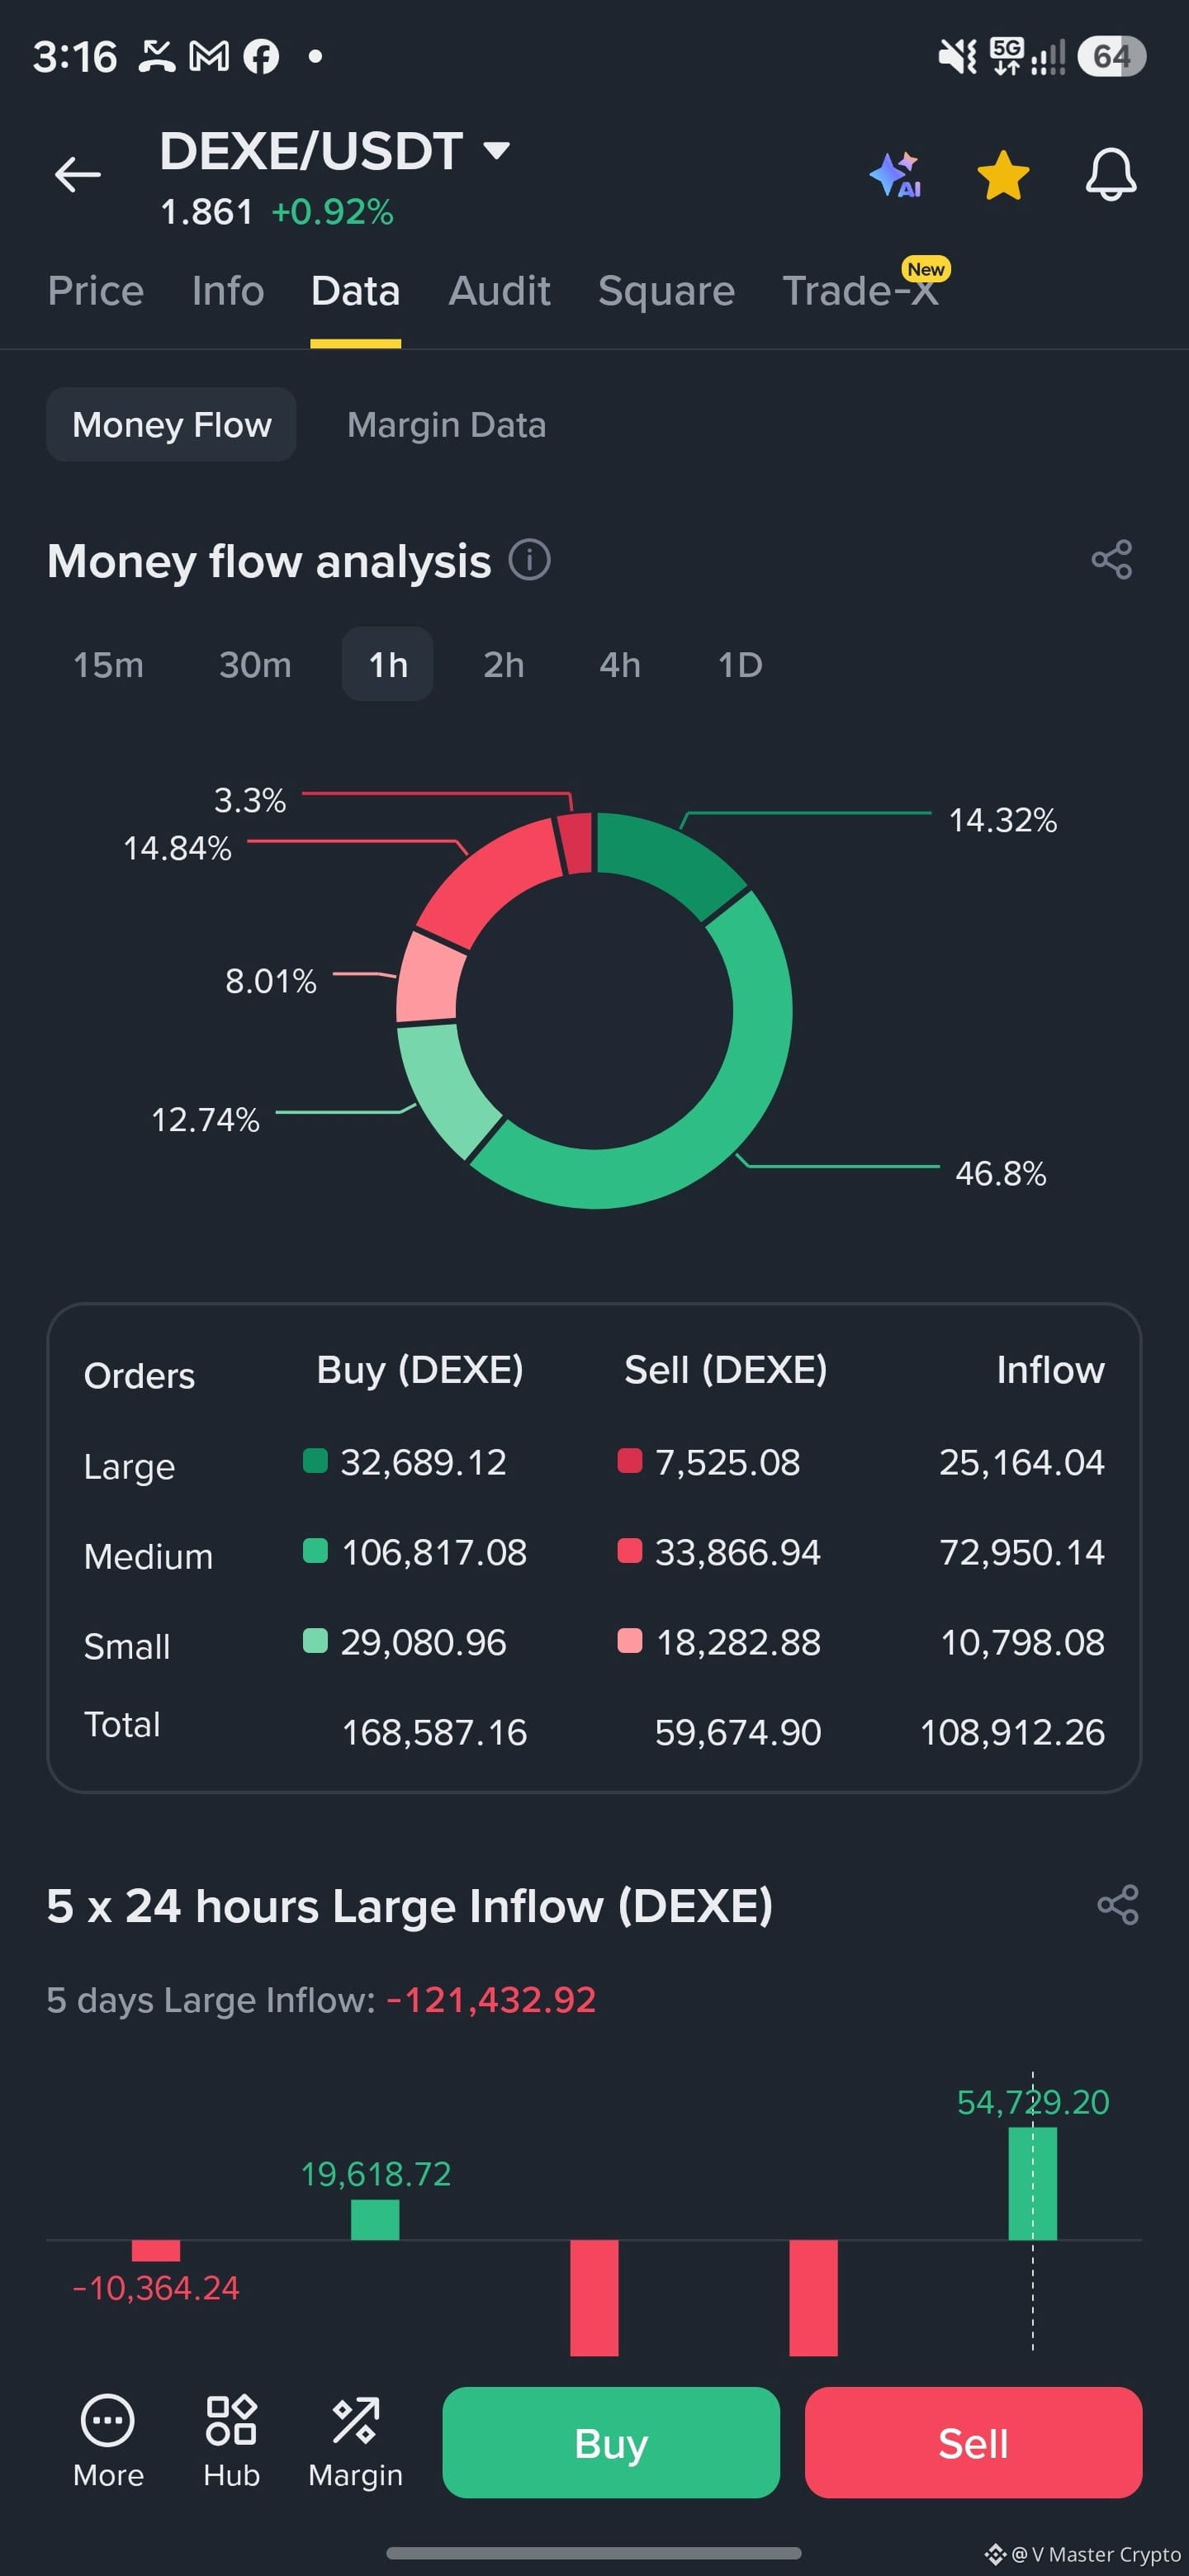Tap the green Buy button
The height and width of the screenshot is (2576, 1189).
pyautogui.click(x=611, y=2442)
